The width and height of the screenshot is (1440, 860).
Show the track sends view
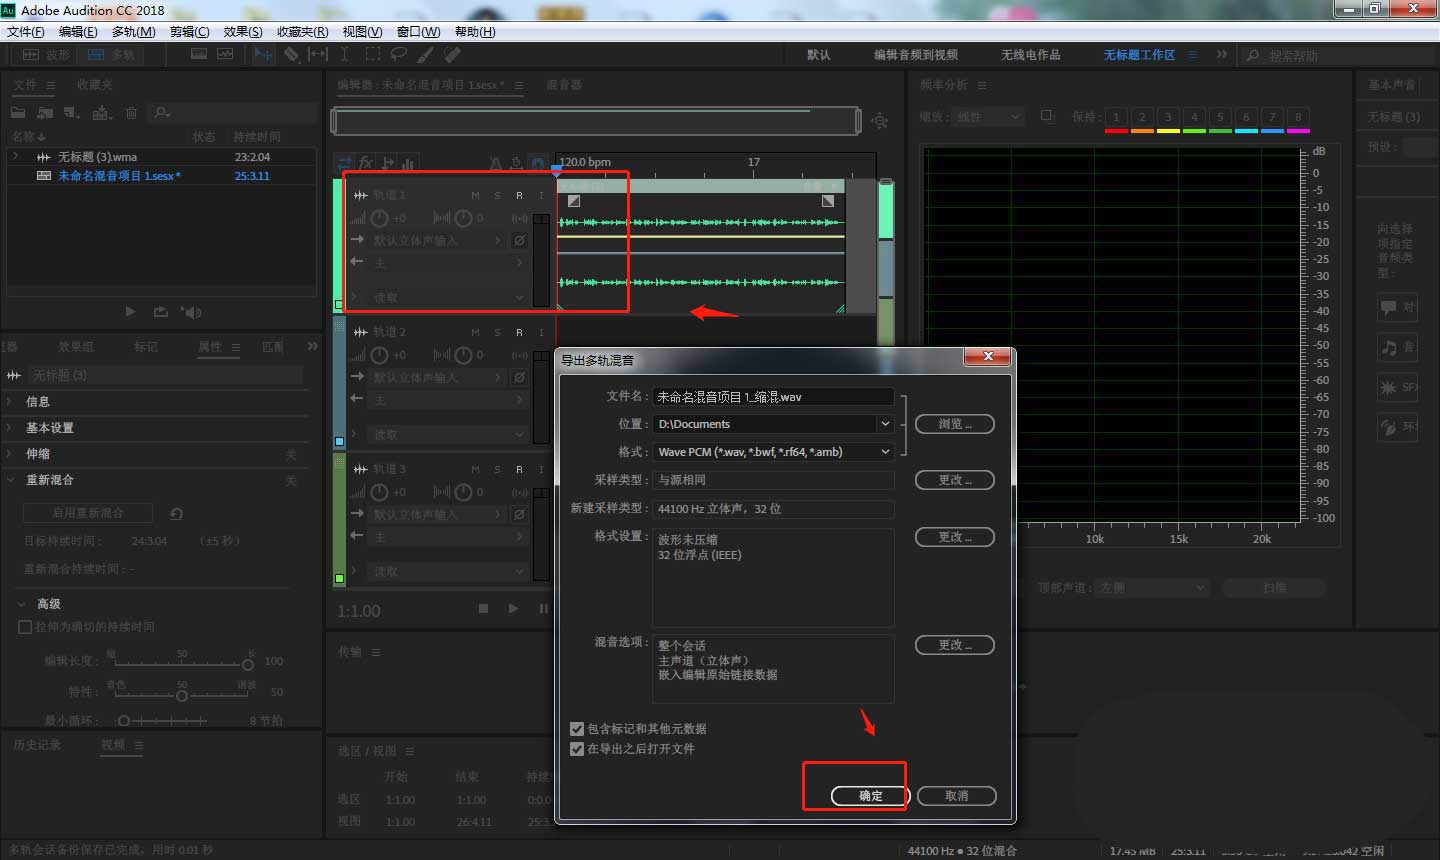coord(388,162)
